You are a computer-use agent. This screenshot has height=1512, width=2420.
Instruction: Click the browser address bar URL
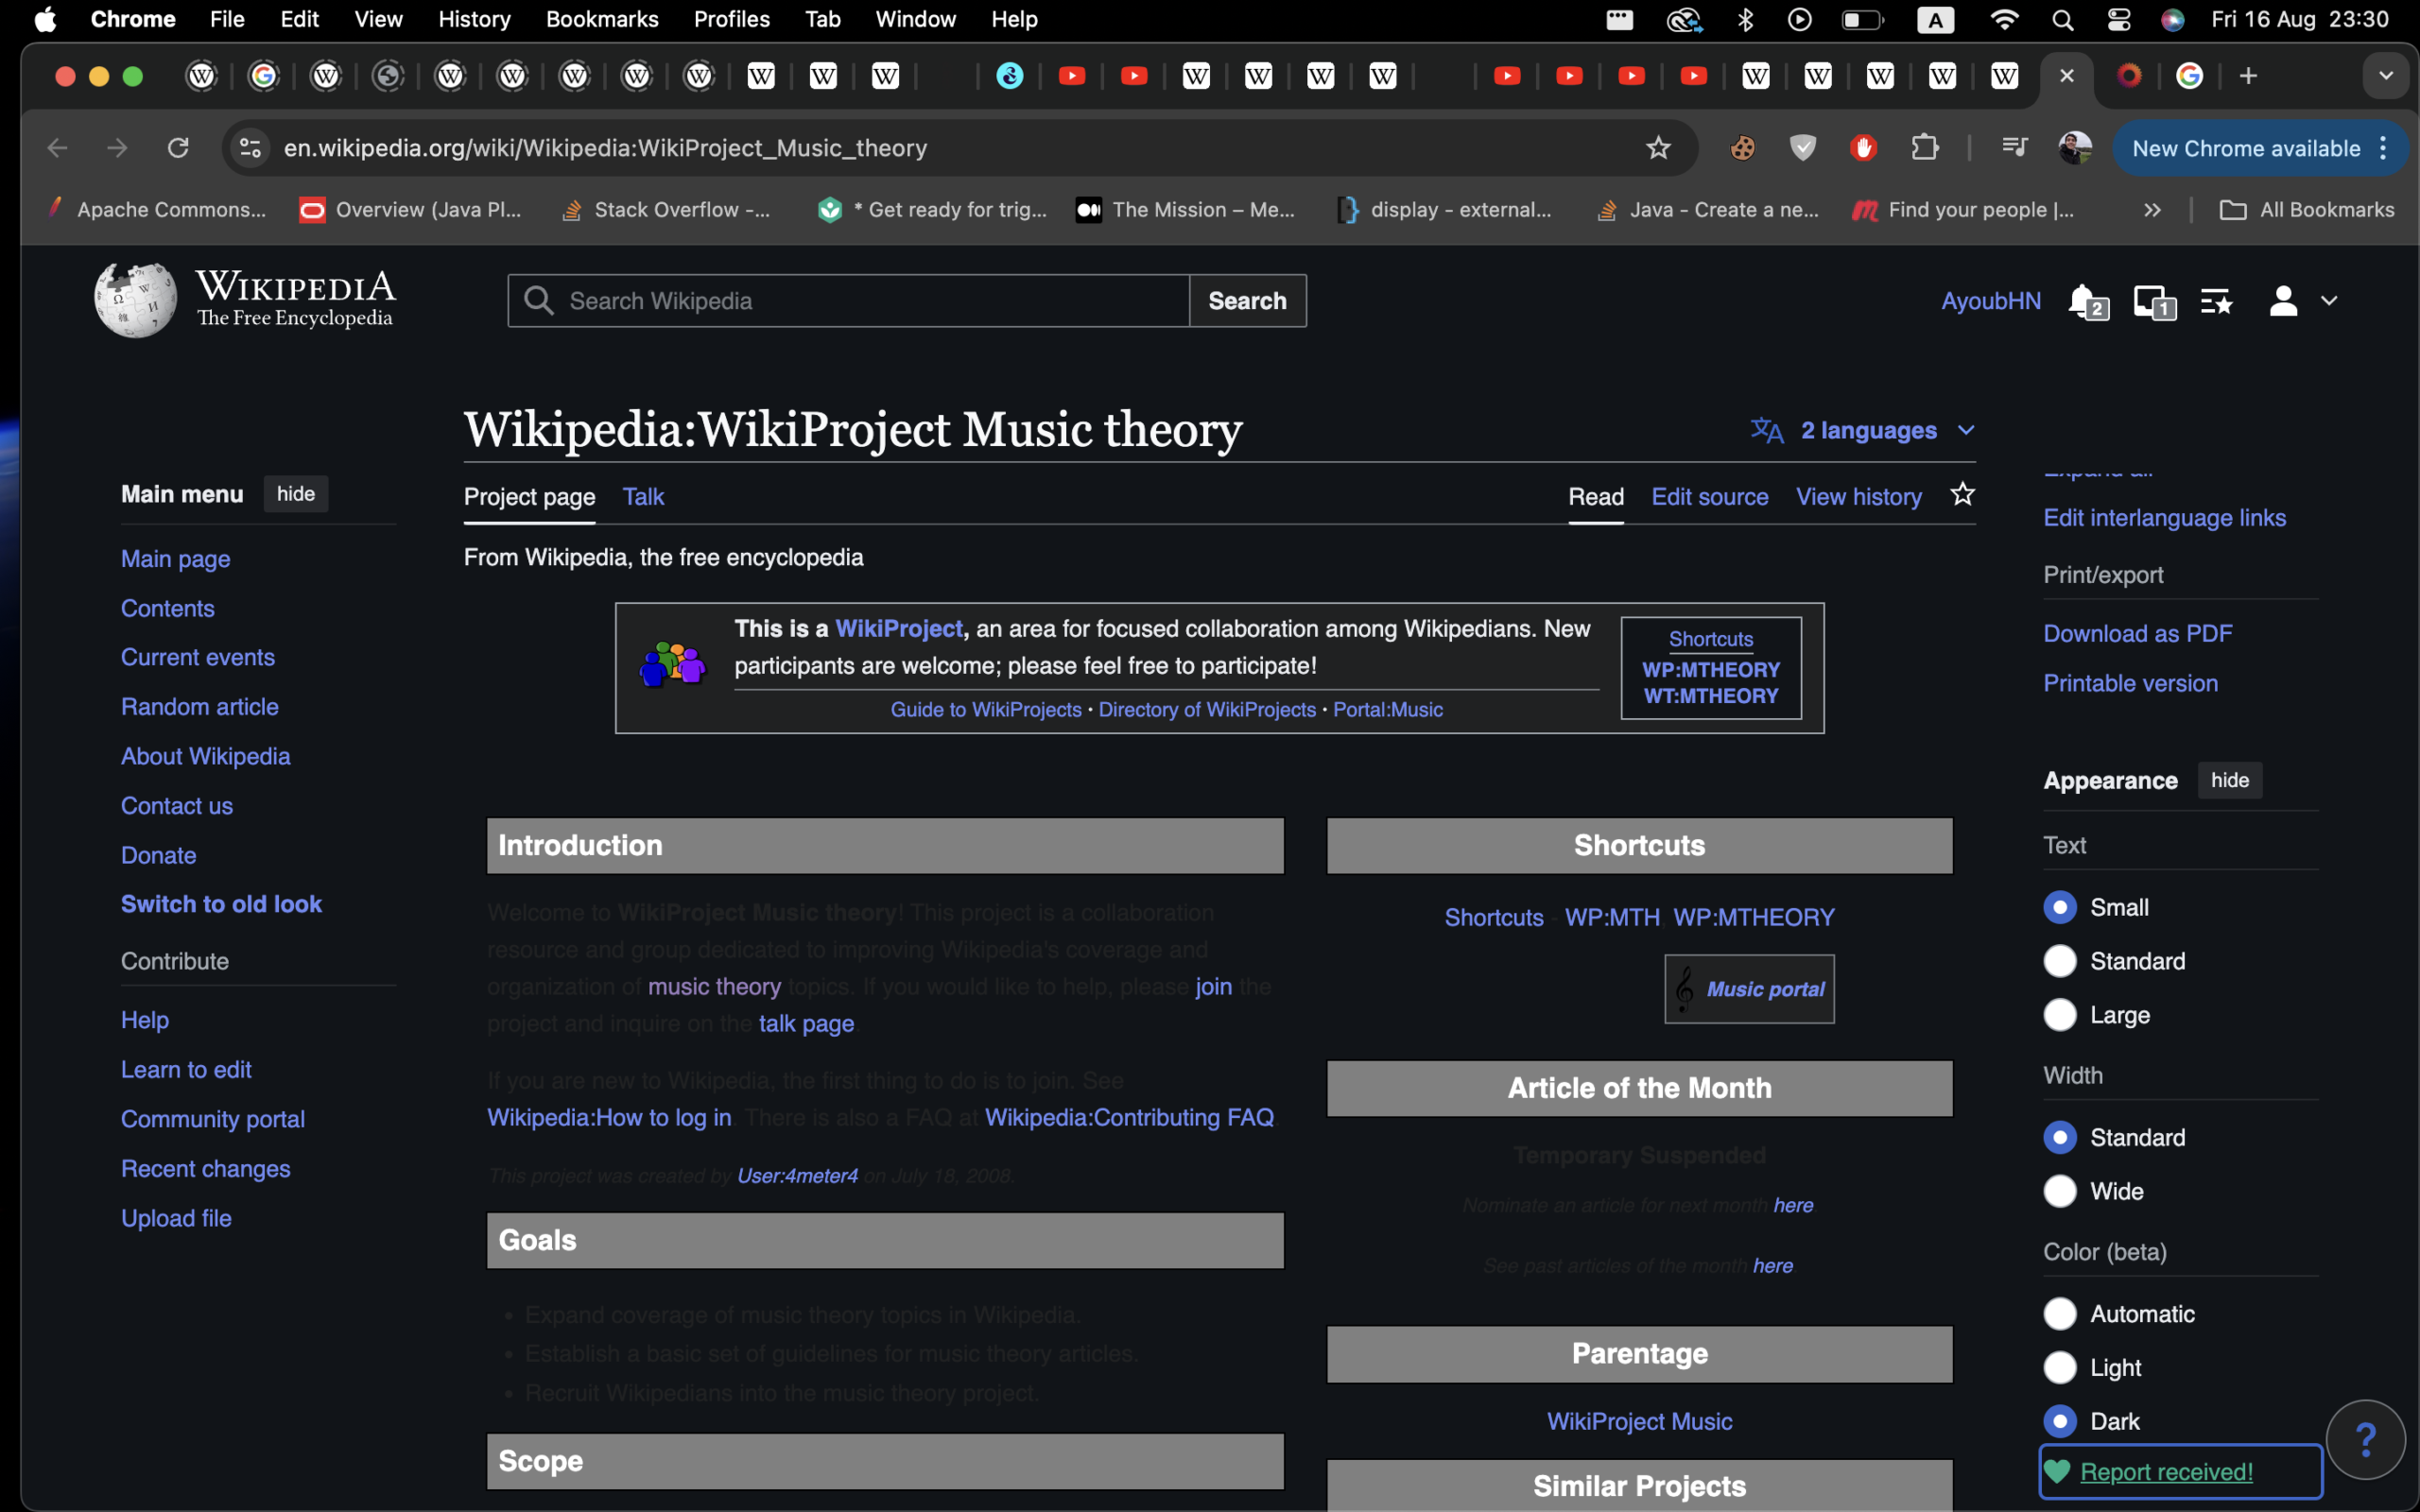point(606,148)
